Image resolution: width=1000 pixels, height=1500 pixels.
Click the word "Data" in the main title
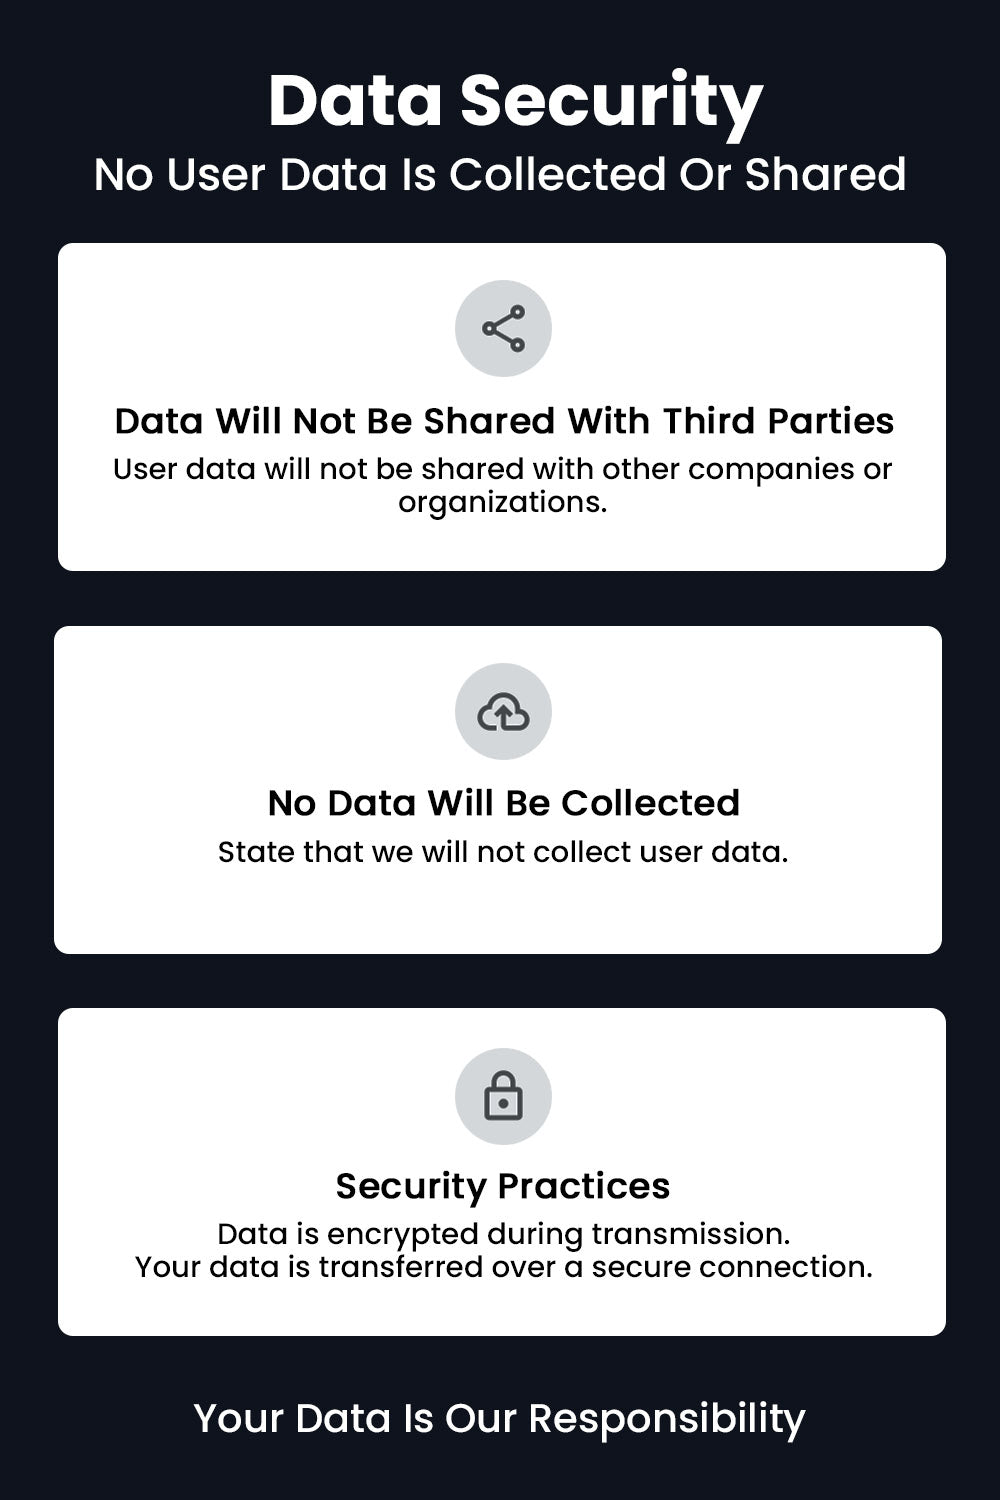click(x=355, y=102)
